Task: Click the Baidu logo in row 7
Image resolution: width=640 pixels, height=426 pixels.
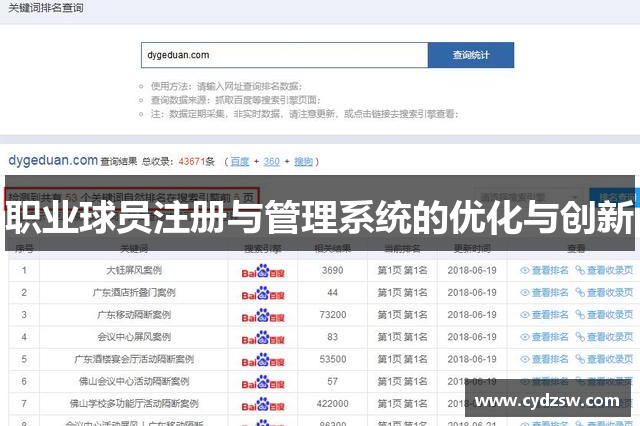Action: pyautogui.click(x=263, y=404)
